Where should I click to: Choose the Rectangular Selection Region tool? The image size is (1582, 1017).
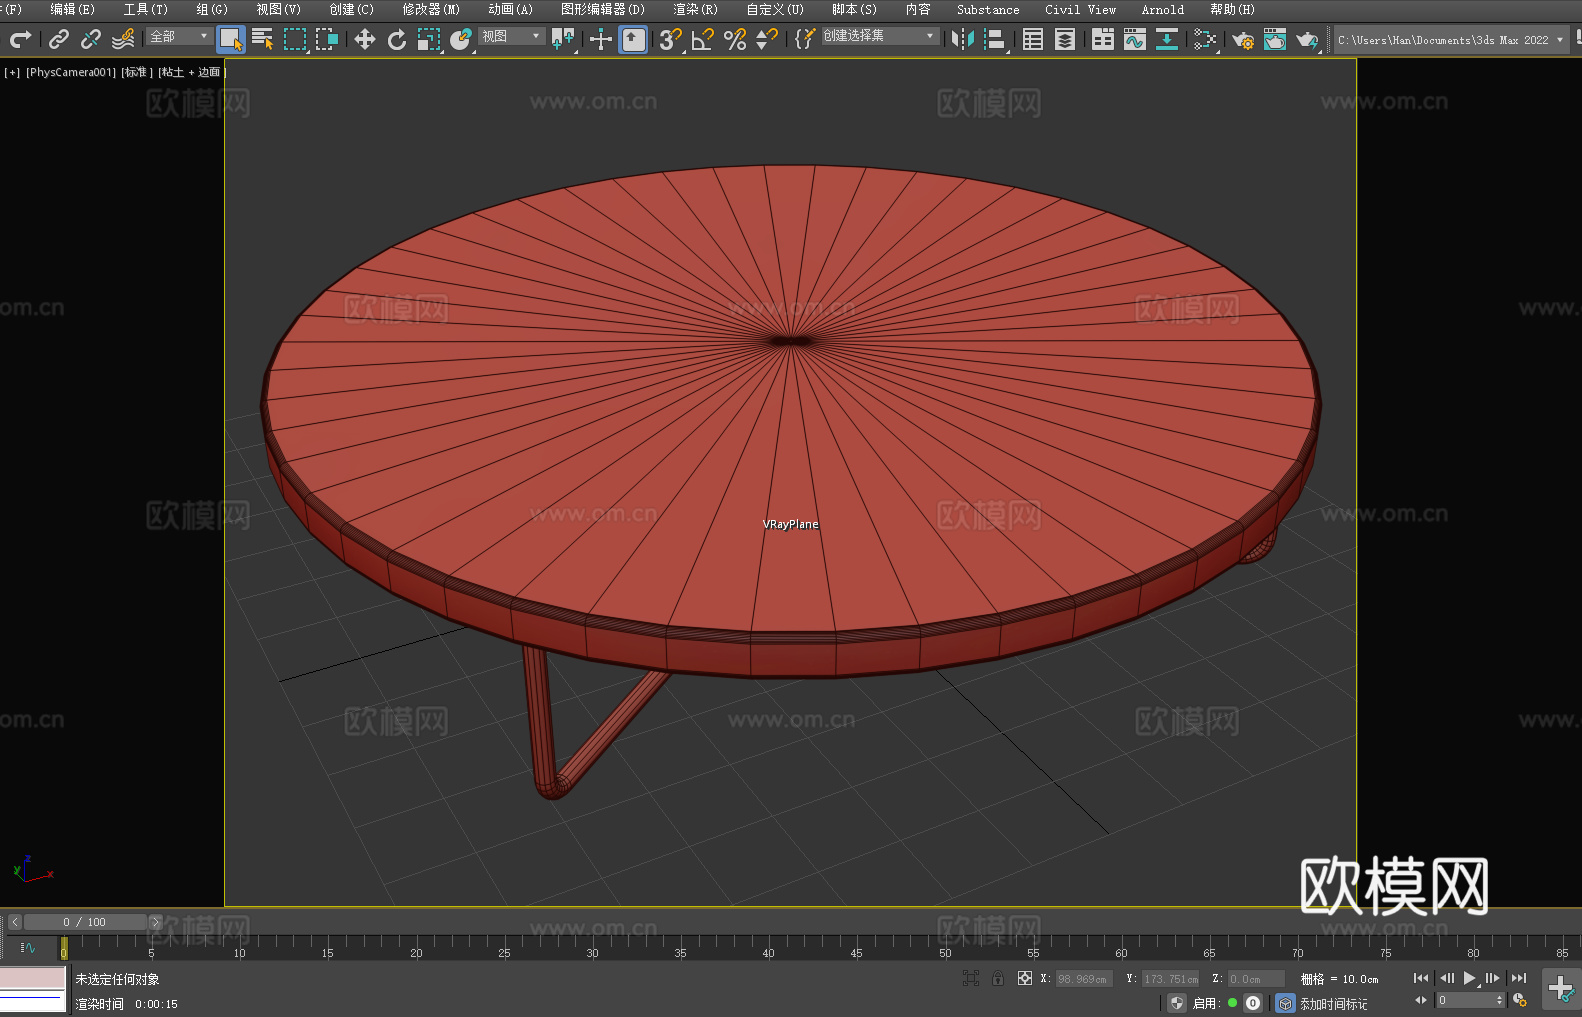295,39
